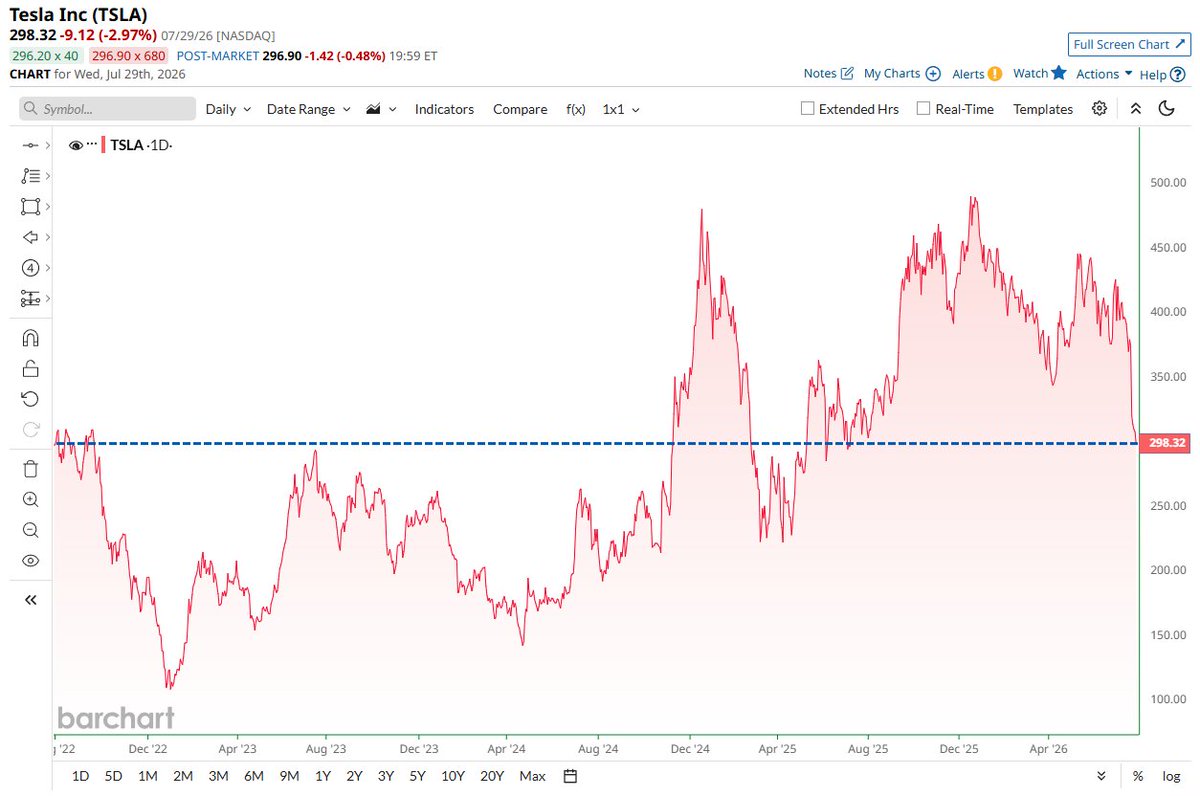
Task: Expand line tool submenu arrow
Action: pos(47,145)
